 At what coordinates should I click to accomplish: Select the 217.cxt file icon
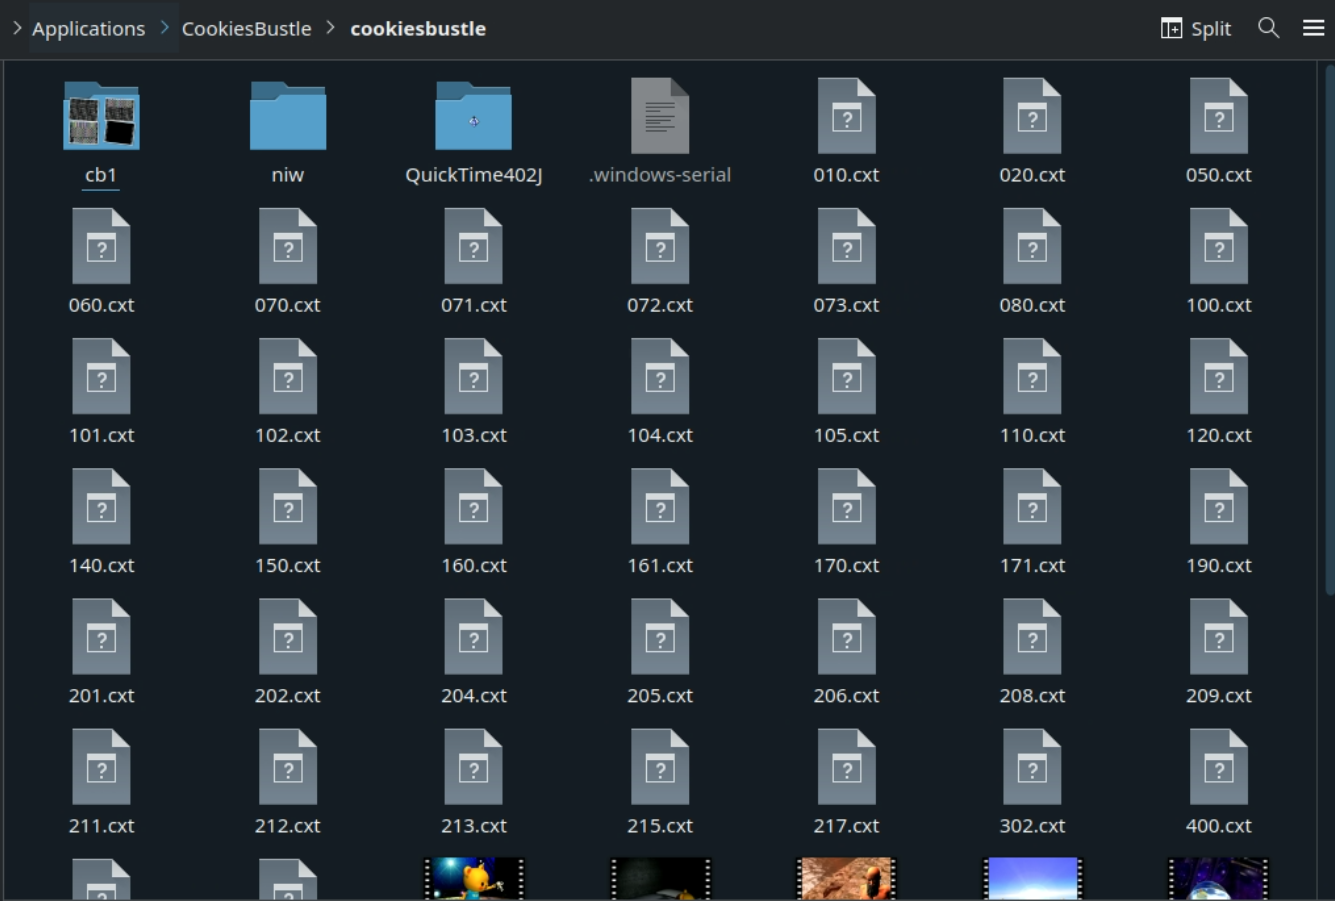click(x=847, y=767)
